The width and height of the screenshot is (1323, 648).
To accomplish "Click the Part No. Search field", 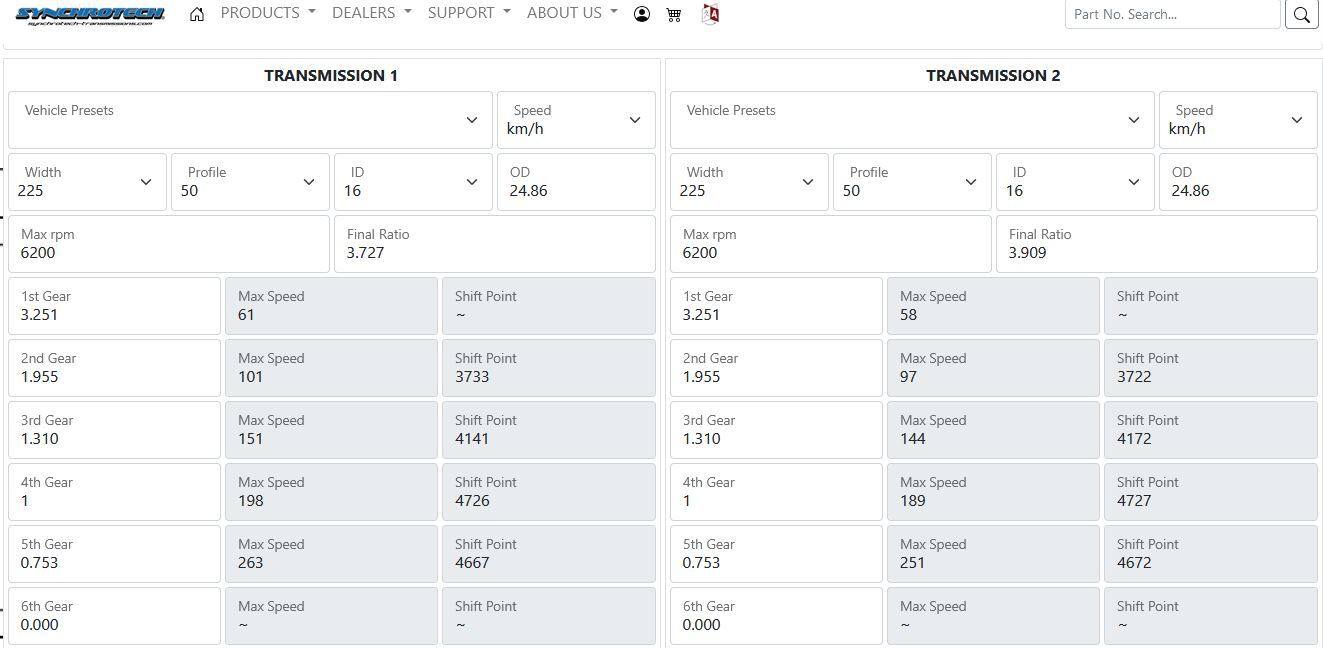I will click(1171, 14).
